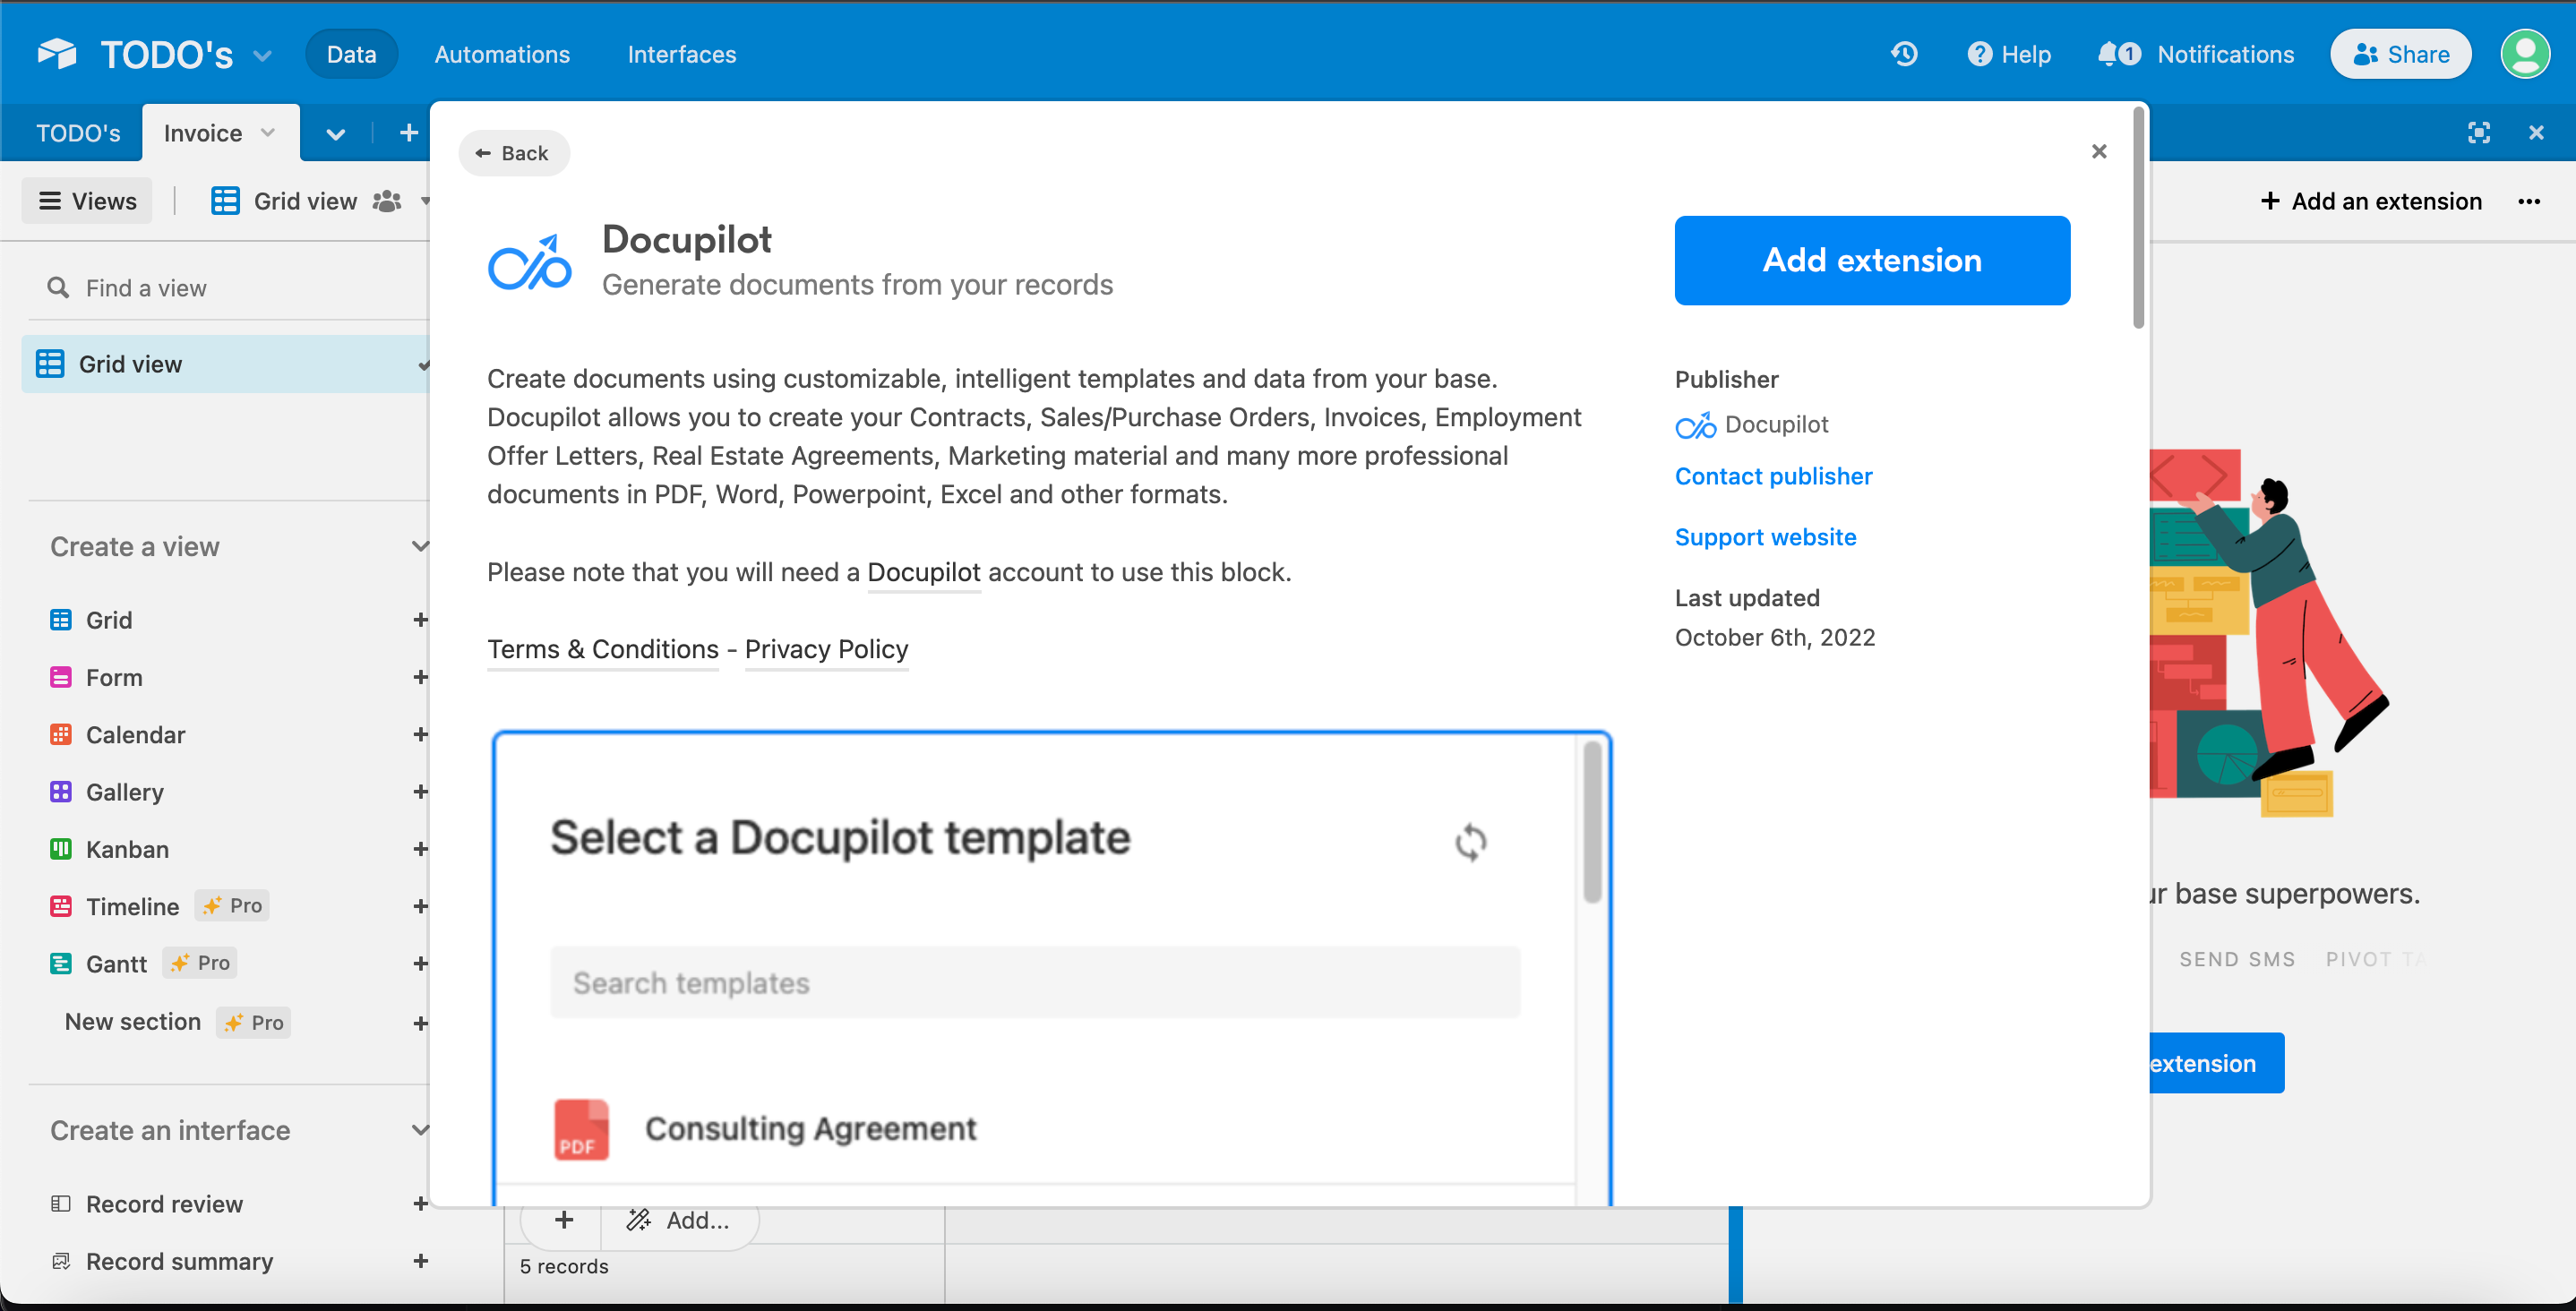Screen dimensions: 2576x1311
Task: Select Kanban view type
Action: pyautogui.click(x=127, y=849)
